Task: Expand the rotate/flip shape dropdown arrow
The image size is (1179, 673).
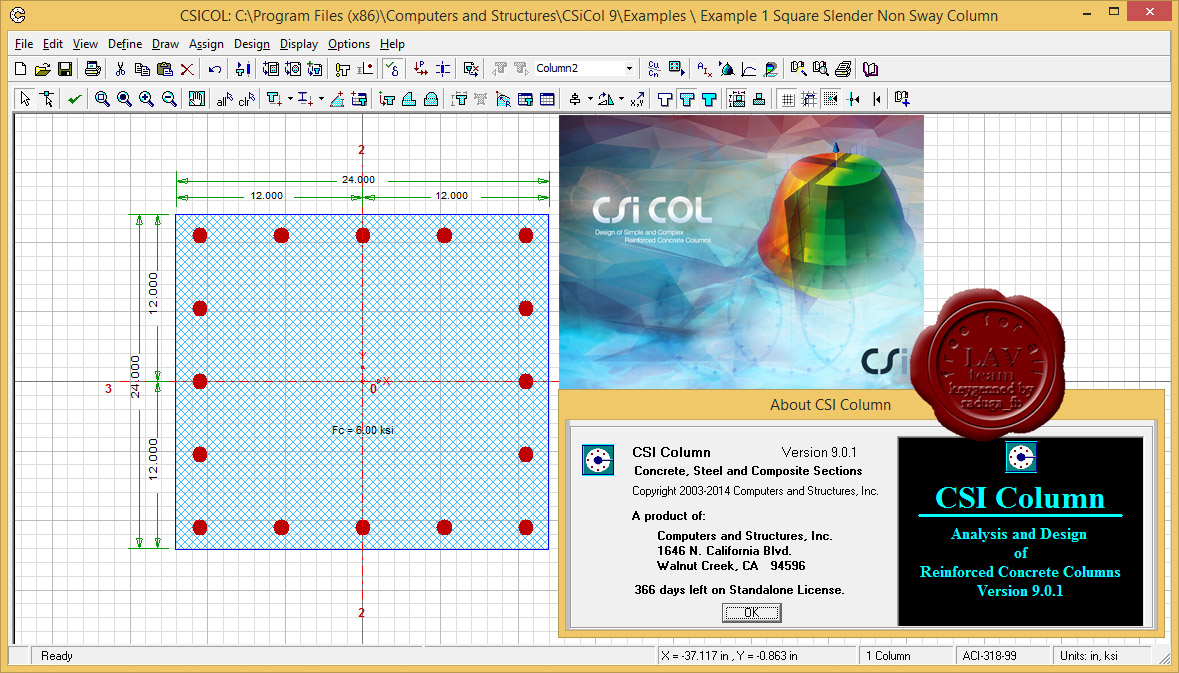Action: point(621,99)
